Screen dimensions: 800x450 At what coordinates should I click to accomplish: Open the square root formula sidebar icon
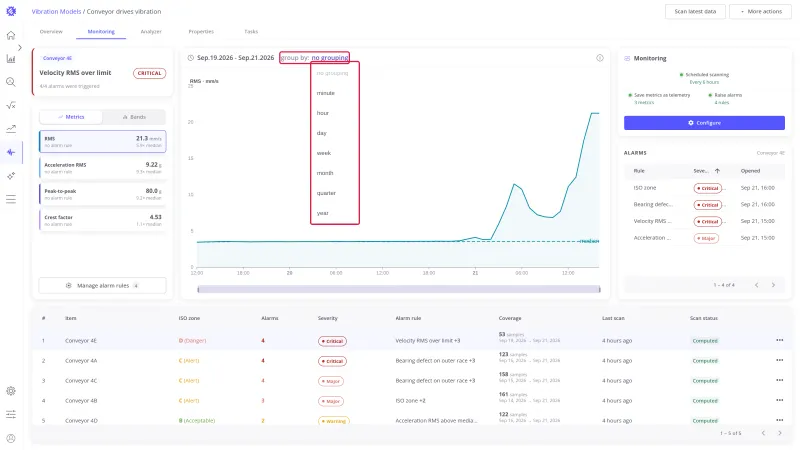[11, 105]
